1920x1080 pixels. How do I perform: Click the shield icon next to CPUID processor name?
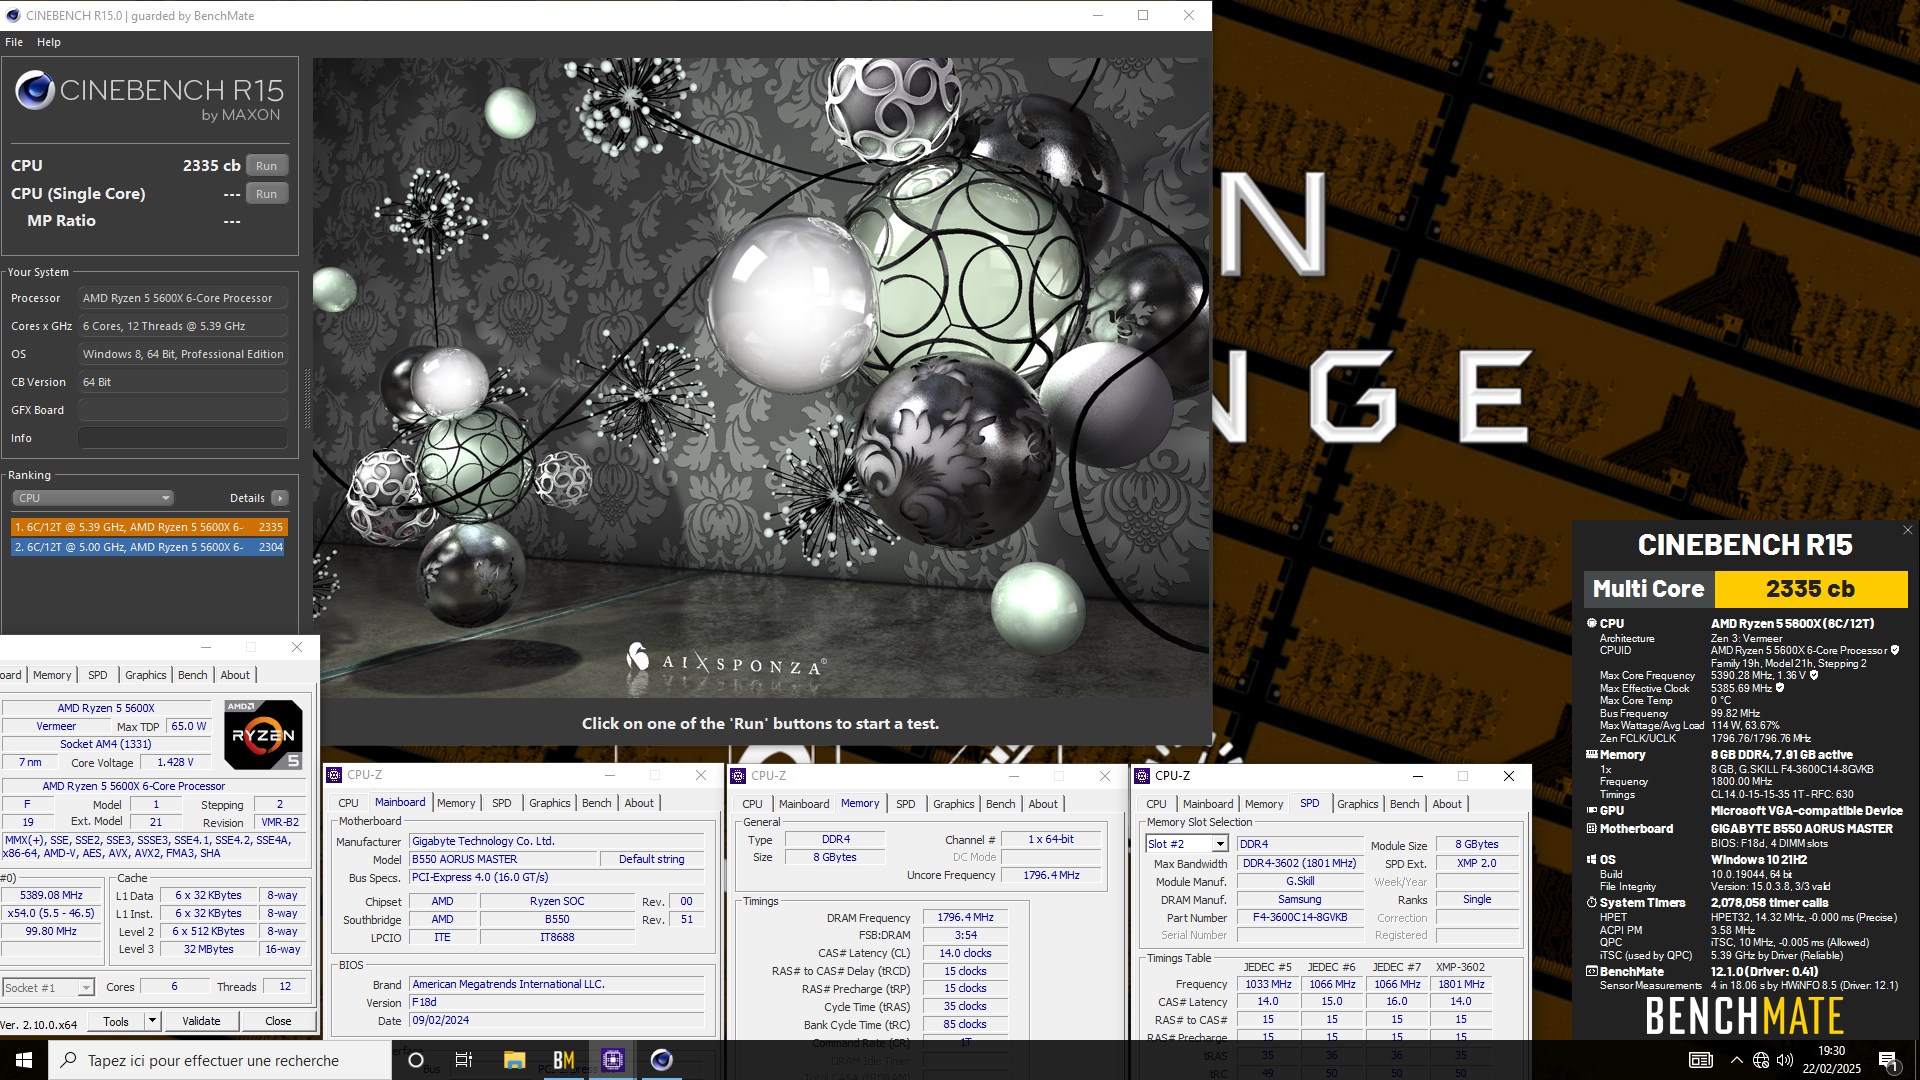click(1894, 651)
